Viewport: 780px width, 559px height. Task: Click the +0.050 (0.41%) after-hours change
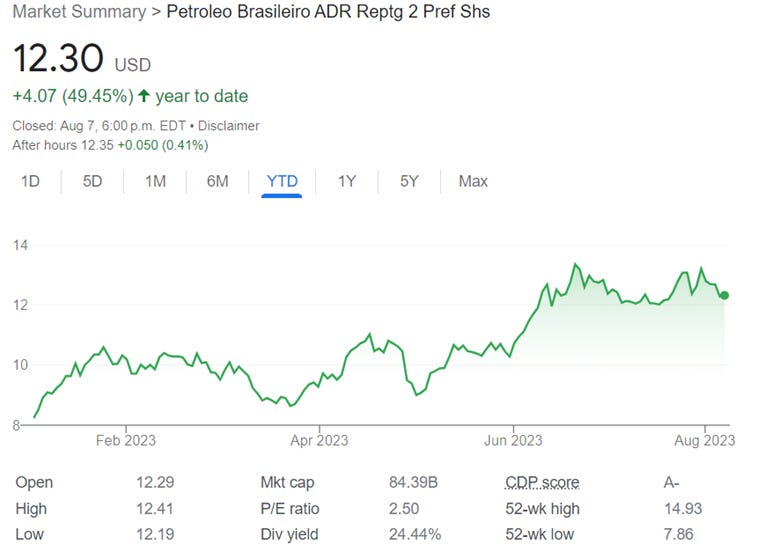[163, 145]
